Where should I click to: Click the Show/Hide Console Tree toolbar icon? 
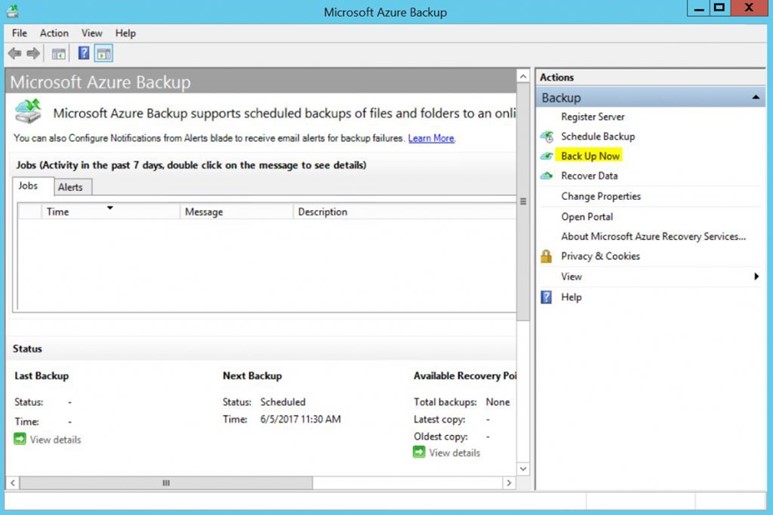point(59,54)
